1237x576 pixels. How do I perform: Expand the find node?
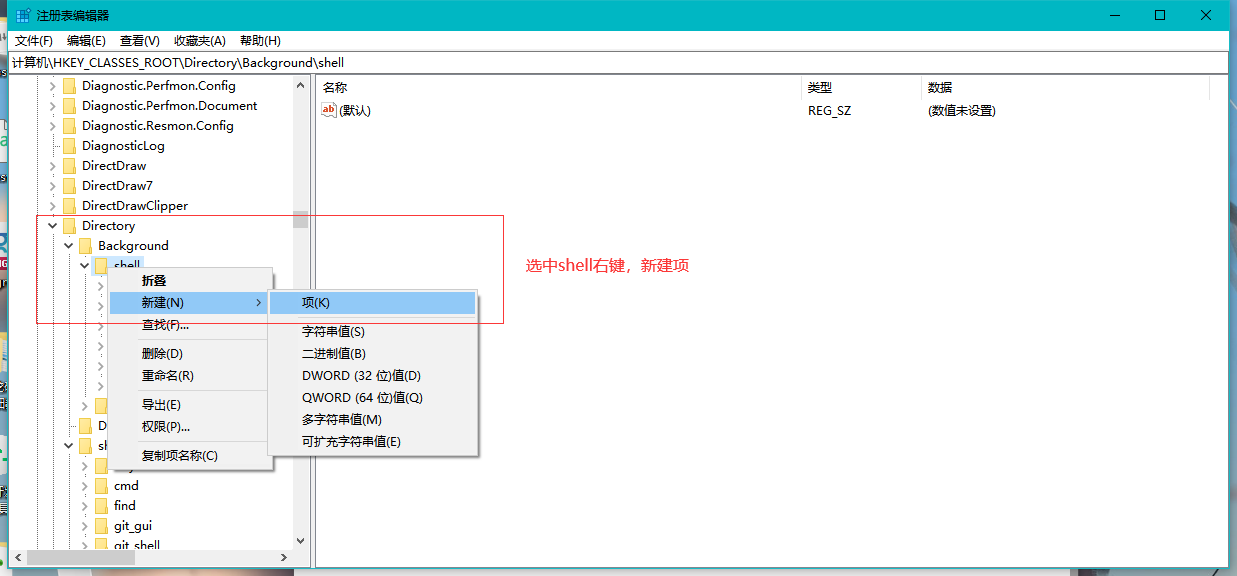click(85, 506)
